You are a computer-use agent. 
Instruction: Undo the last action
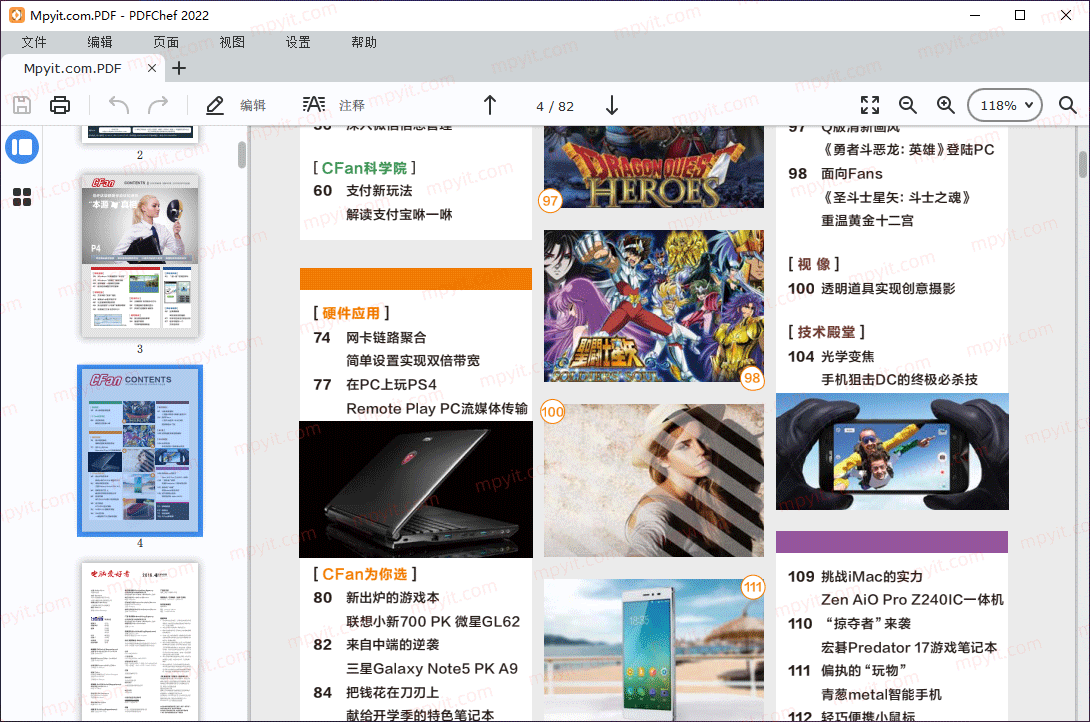tap(119, 105)
